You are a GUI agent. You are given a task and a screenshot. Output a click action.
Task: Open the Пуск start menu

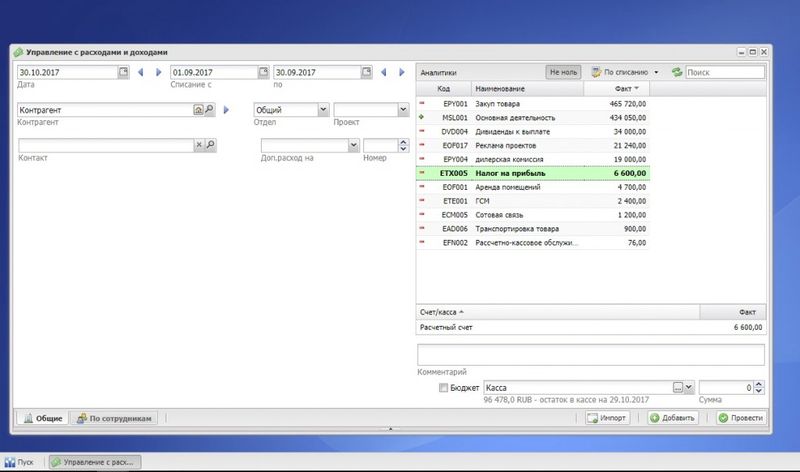coord(19,462)
